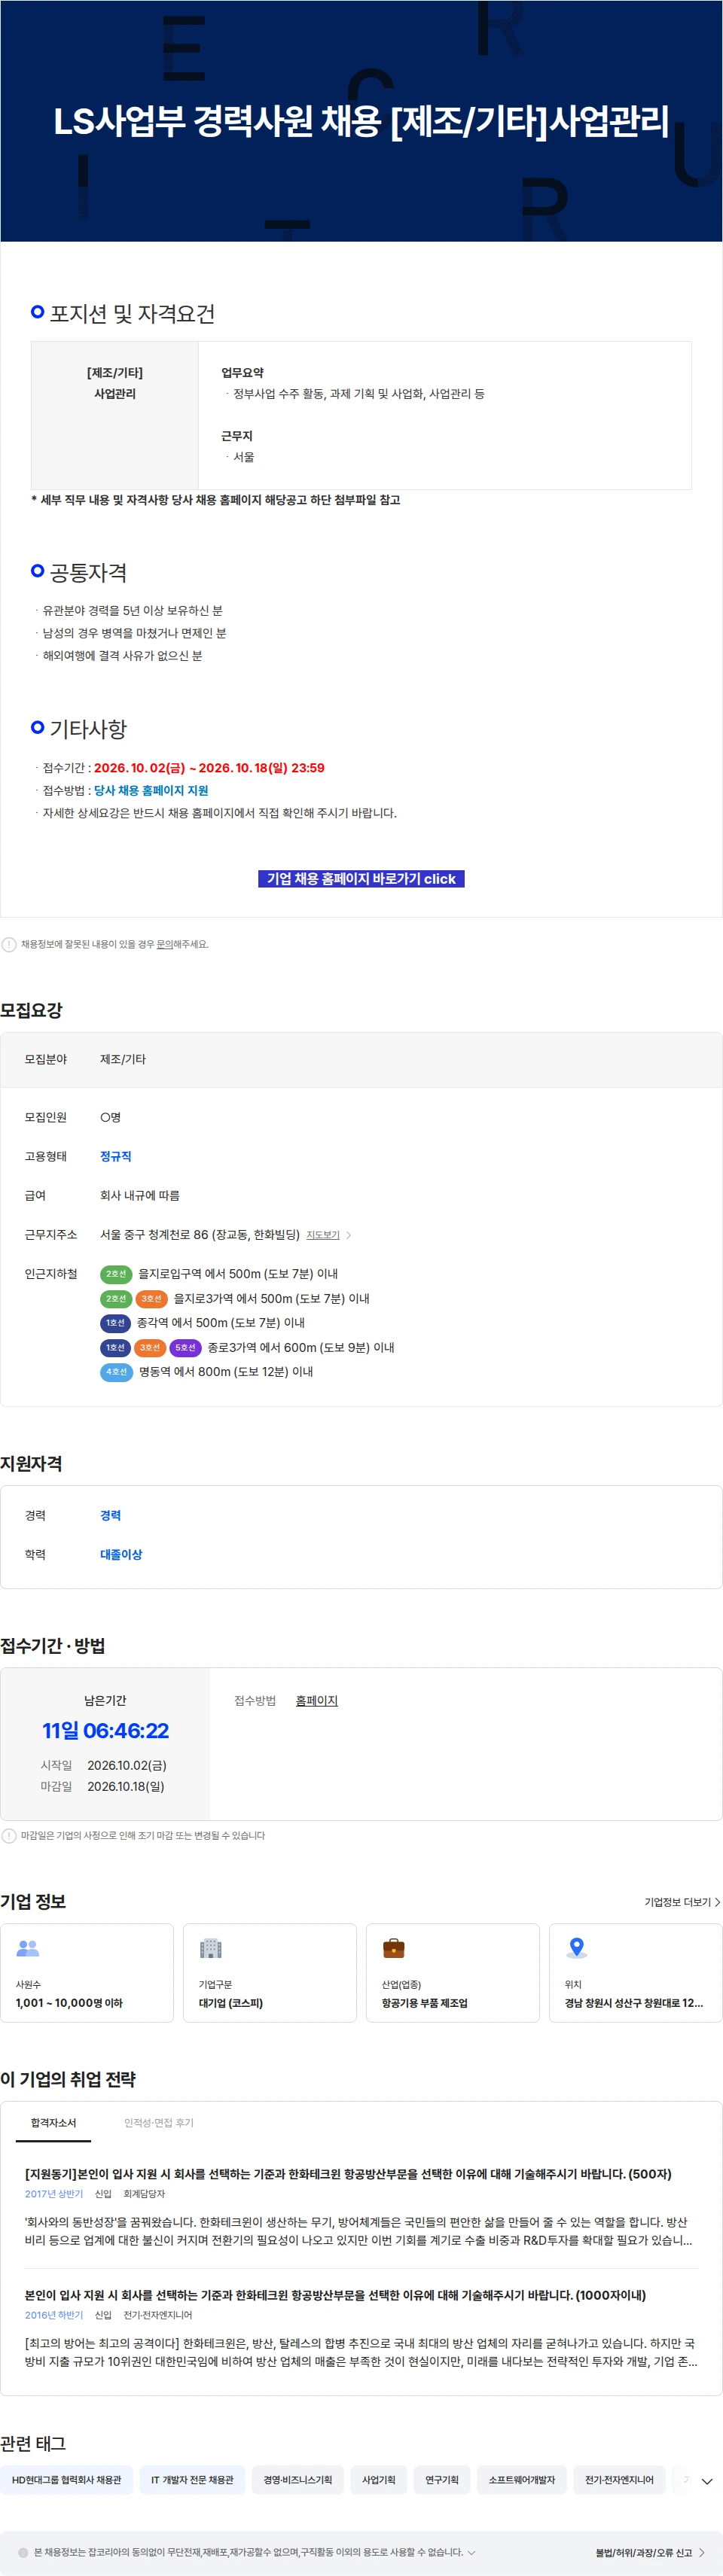Click the location pin icon

[x=576, y=1948]
